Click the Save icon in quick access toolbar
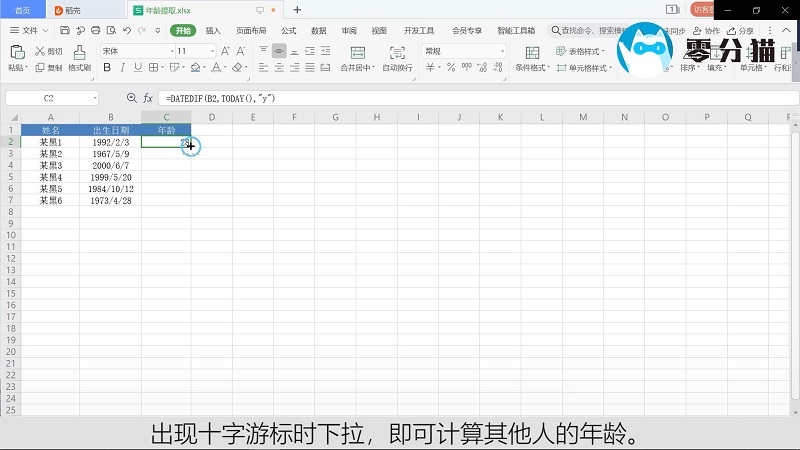 (x=65, y=31)
